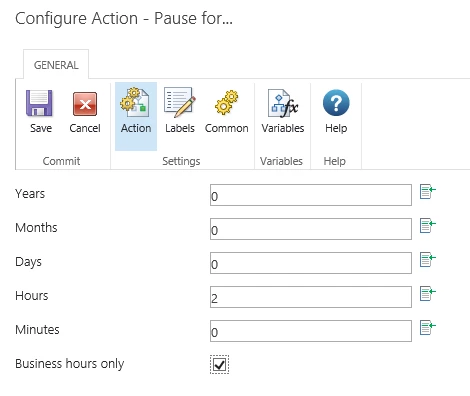Viewport: 470px width, 396px height.
Task: Focus the Months input field
Action: click(x=311, y=229)
